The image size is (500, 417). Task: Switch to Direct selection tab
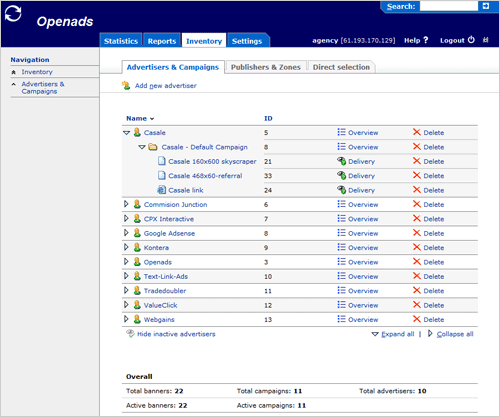click(x=341, y=67)
